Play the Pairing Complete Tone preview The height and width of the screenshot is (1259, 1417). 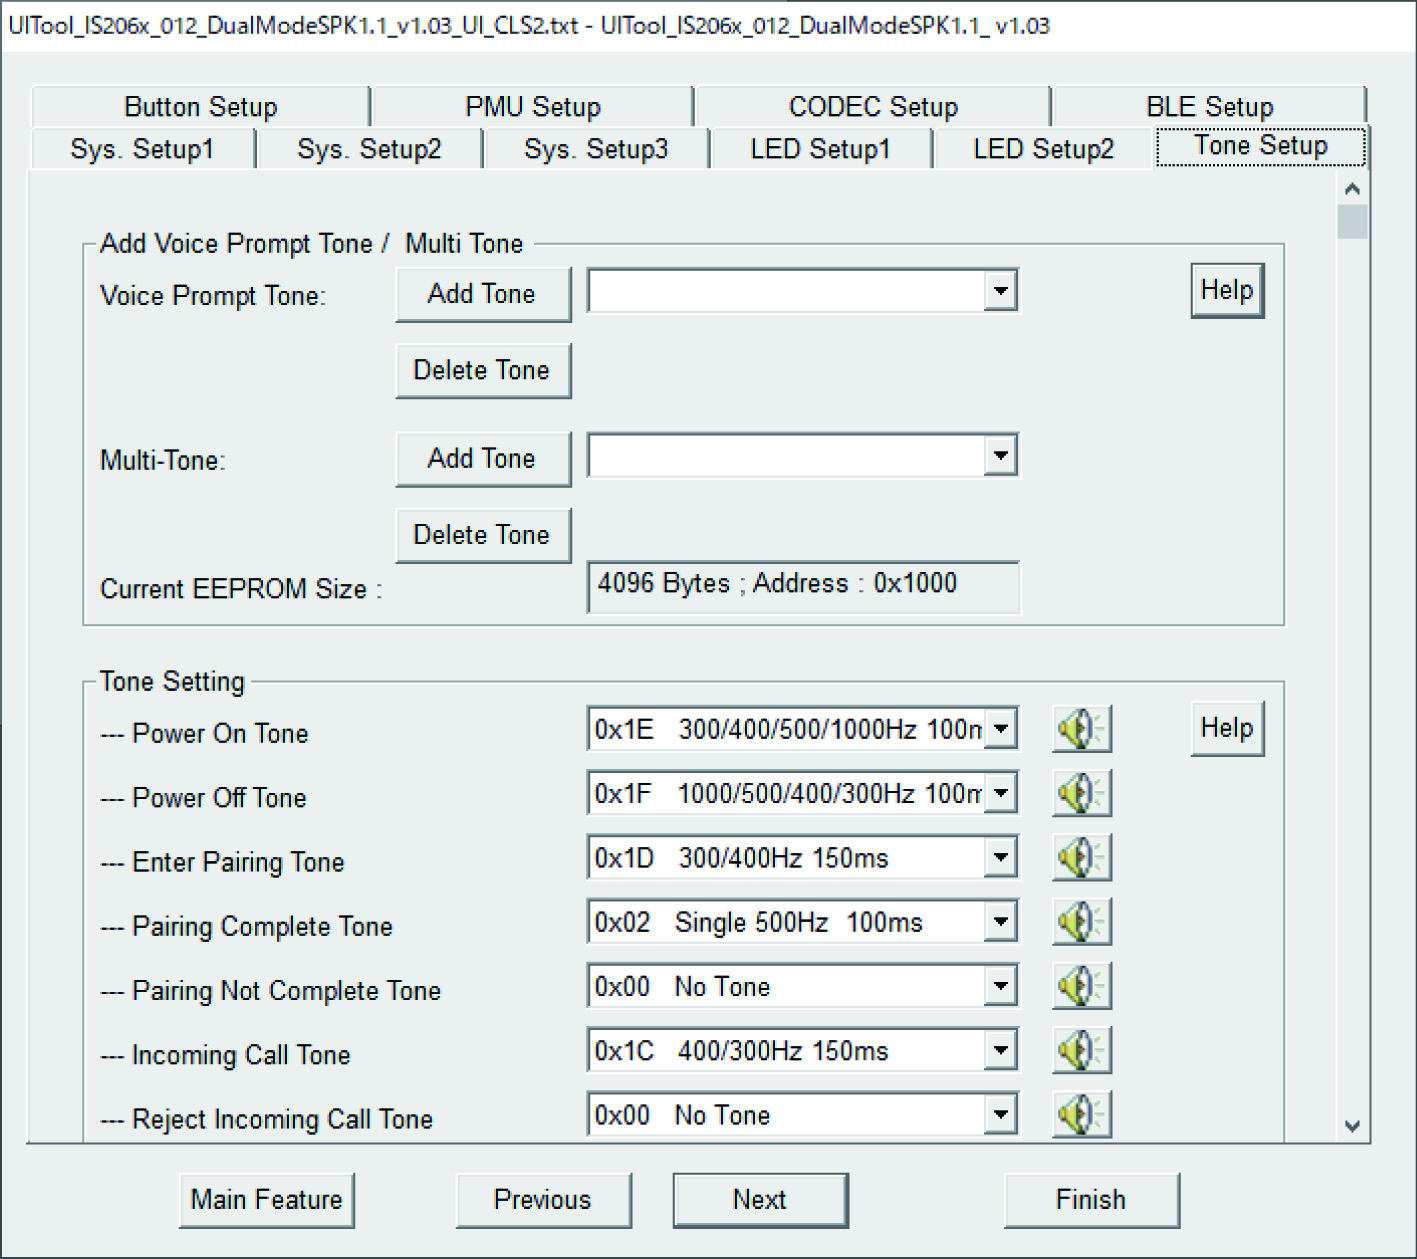pyautogui.click(x=1081, y=922)
